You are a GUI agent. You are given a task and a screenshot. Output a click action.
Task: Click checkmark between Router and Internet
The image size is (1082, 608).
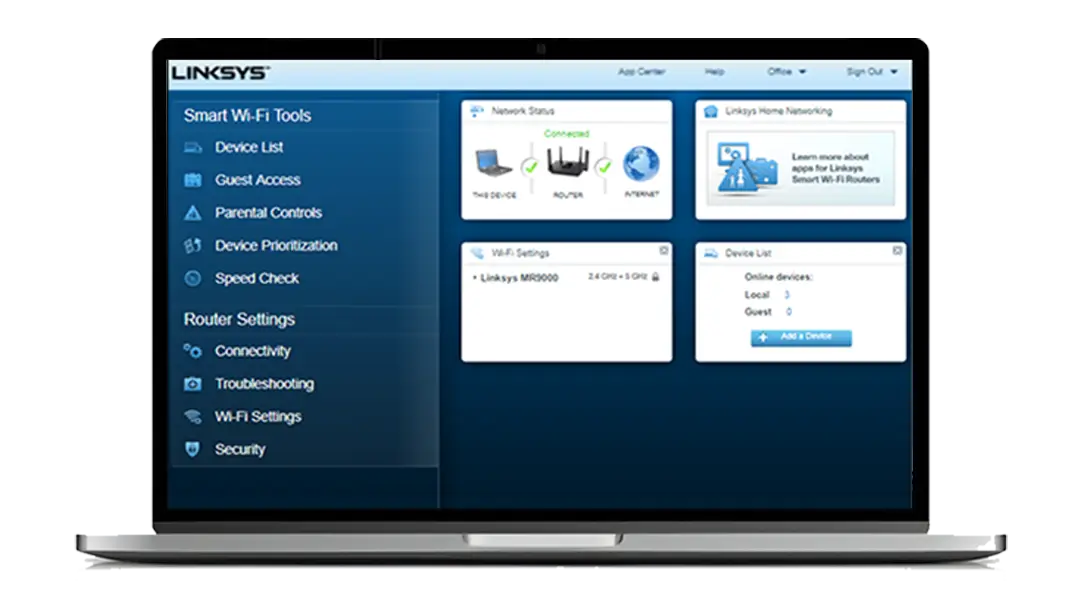[604, 166]
